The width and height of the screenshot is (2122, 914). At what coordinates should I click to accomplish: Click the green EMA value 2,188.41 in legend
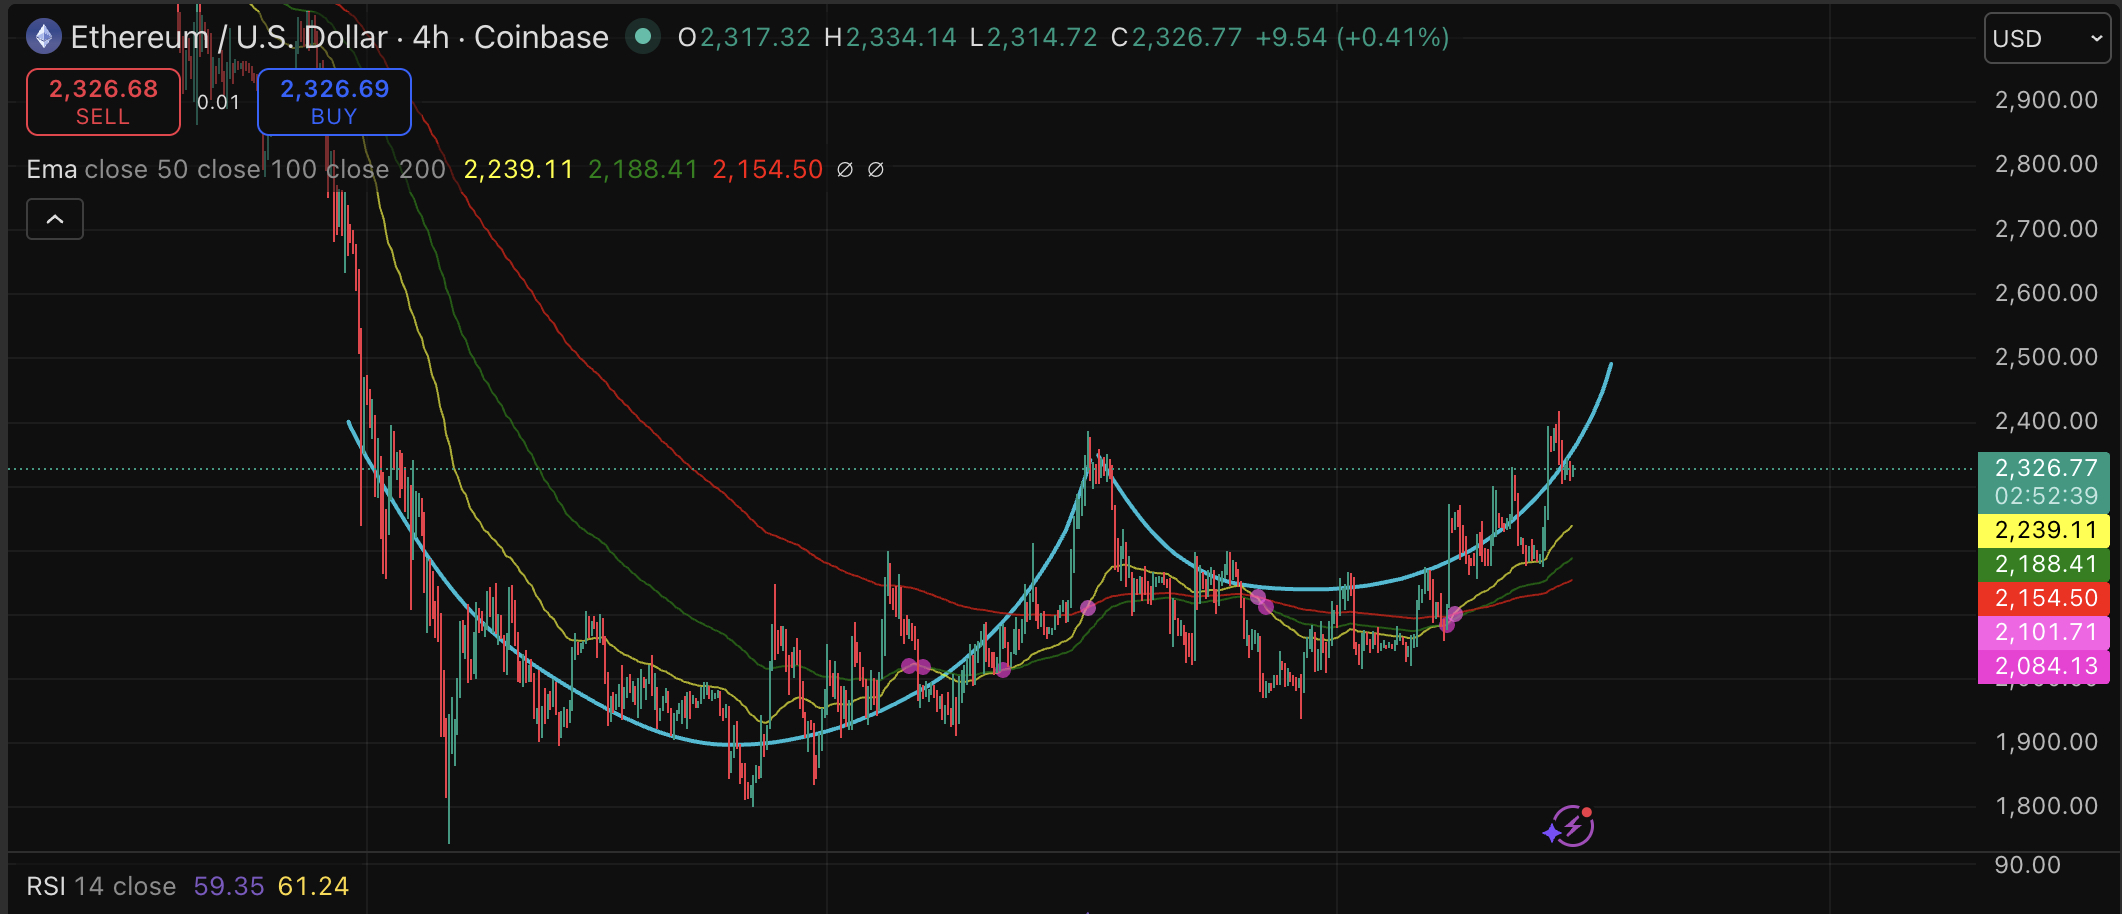[x=641, y=169]
